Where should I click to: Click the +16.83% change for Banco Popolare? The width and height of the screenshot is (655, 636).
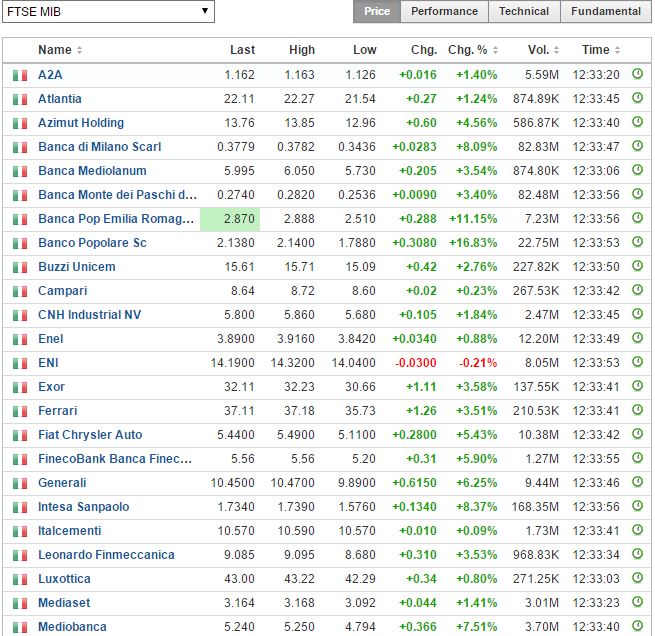473,243
